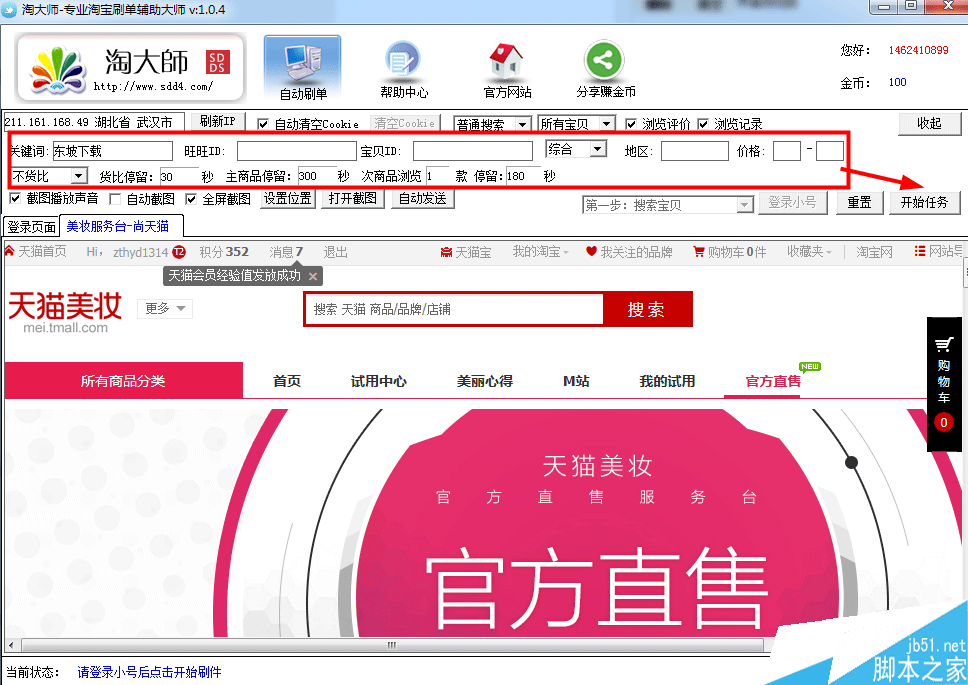Screen dimensions: 968x685
Task: Open the 所有商品分类 category menu
Action: click(123, 380)
